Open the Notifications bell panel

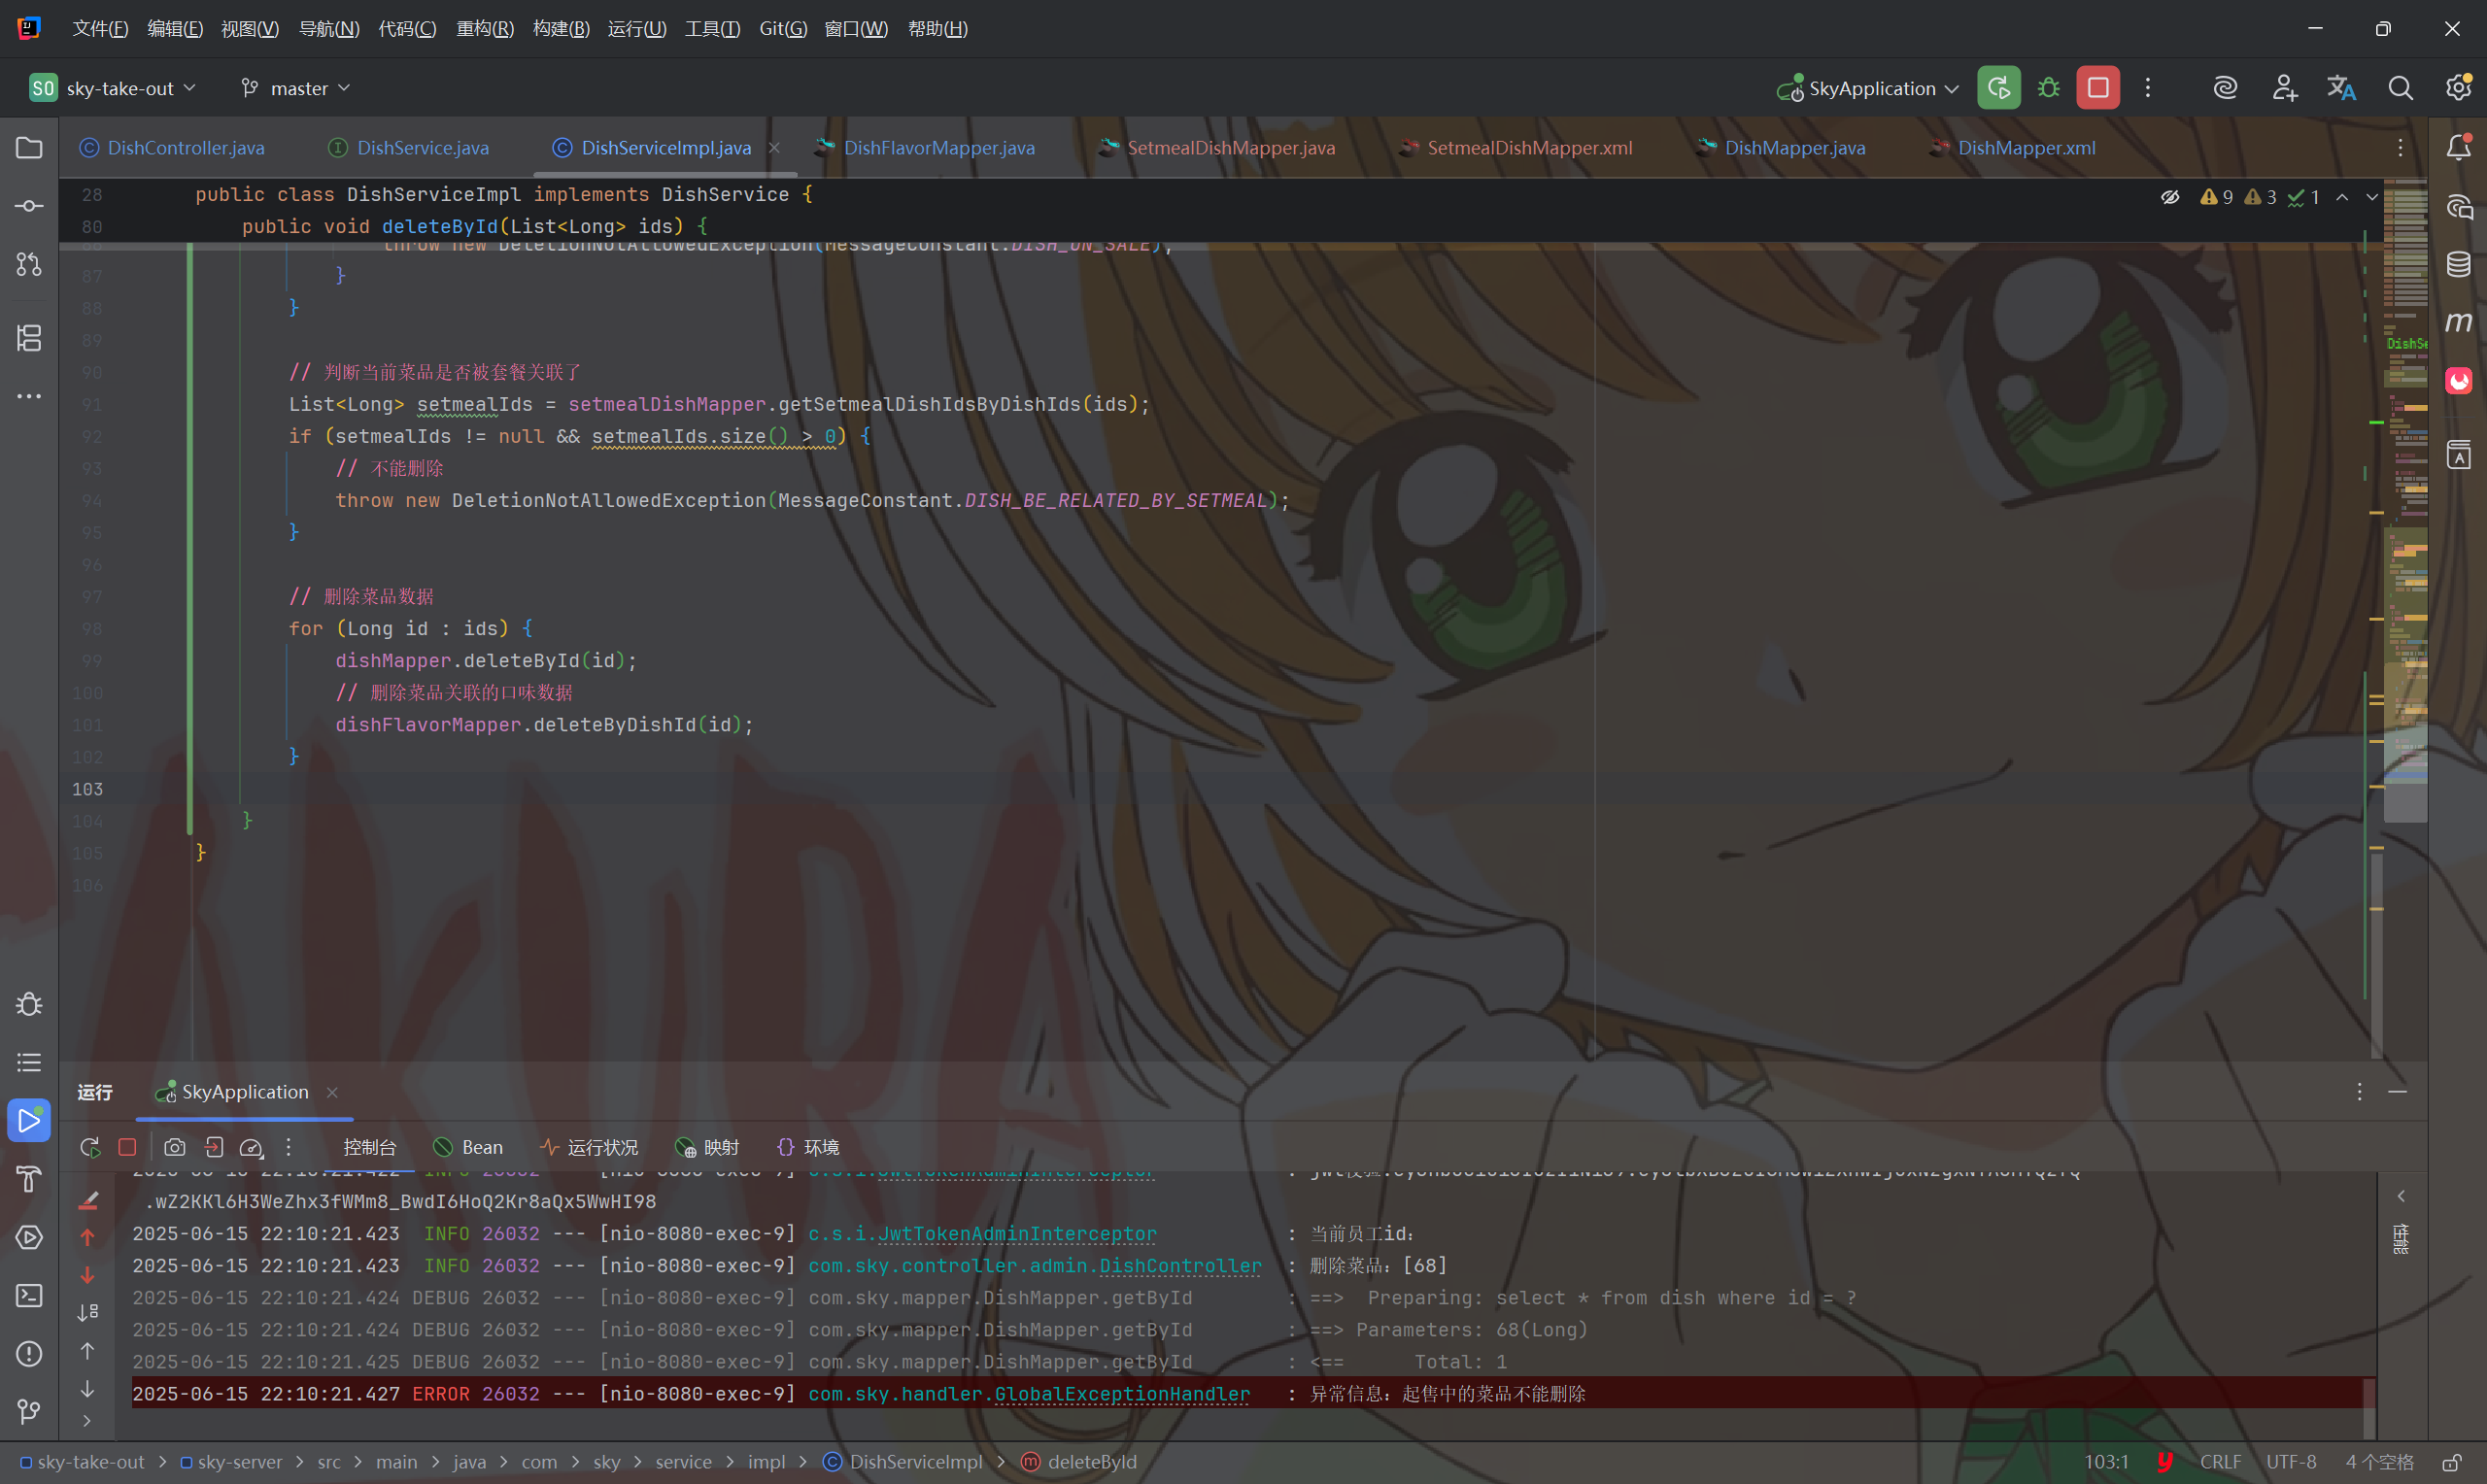tap(2458, 148)
